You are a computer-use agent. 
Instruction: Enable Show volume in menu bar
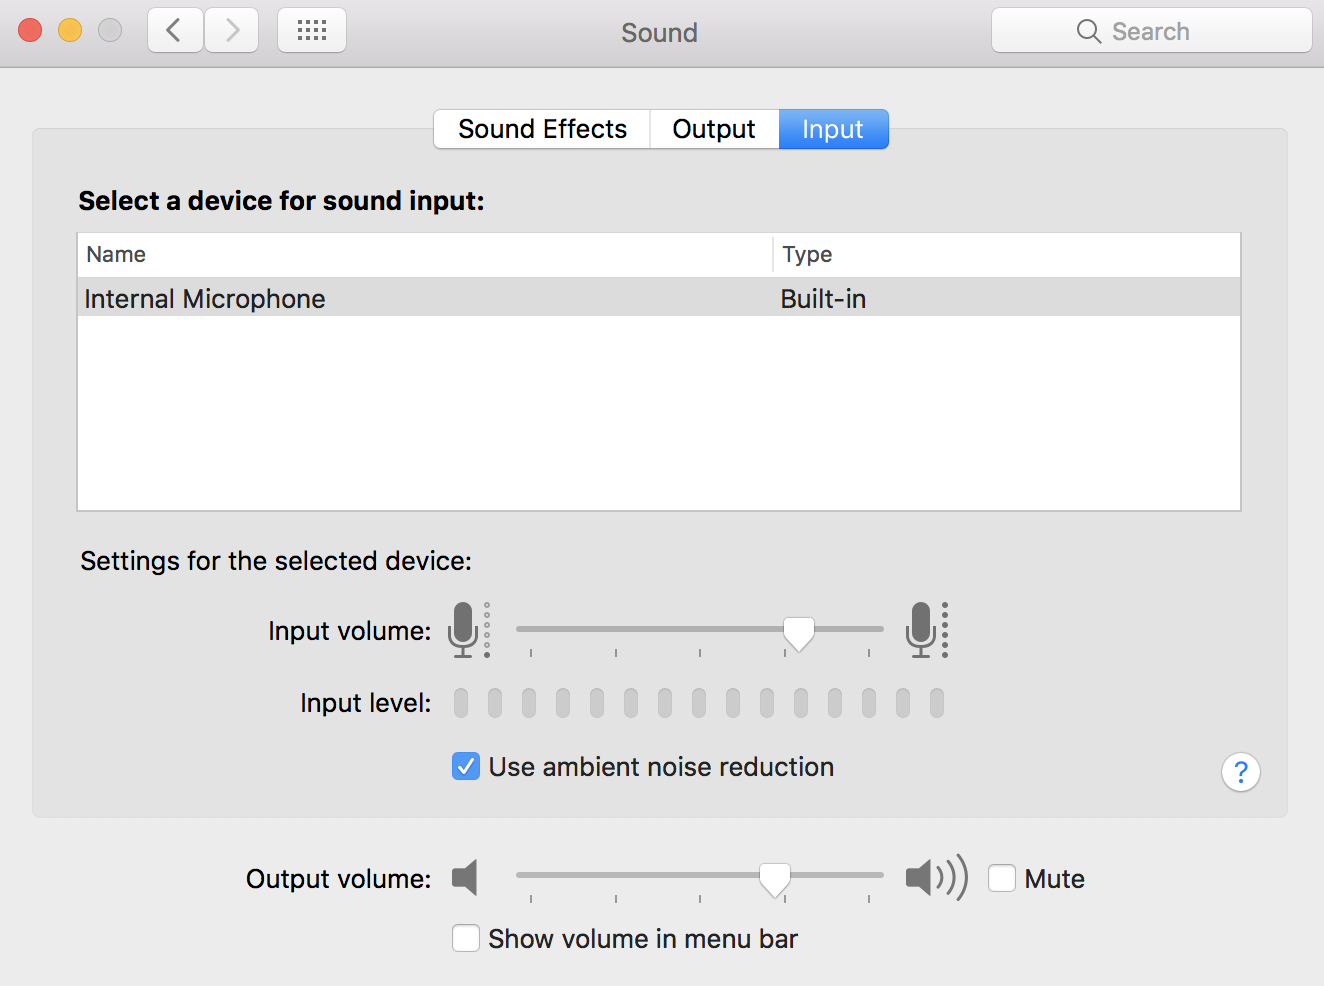pos(466,938)
